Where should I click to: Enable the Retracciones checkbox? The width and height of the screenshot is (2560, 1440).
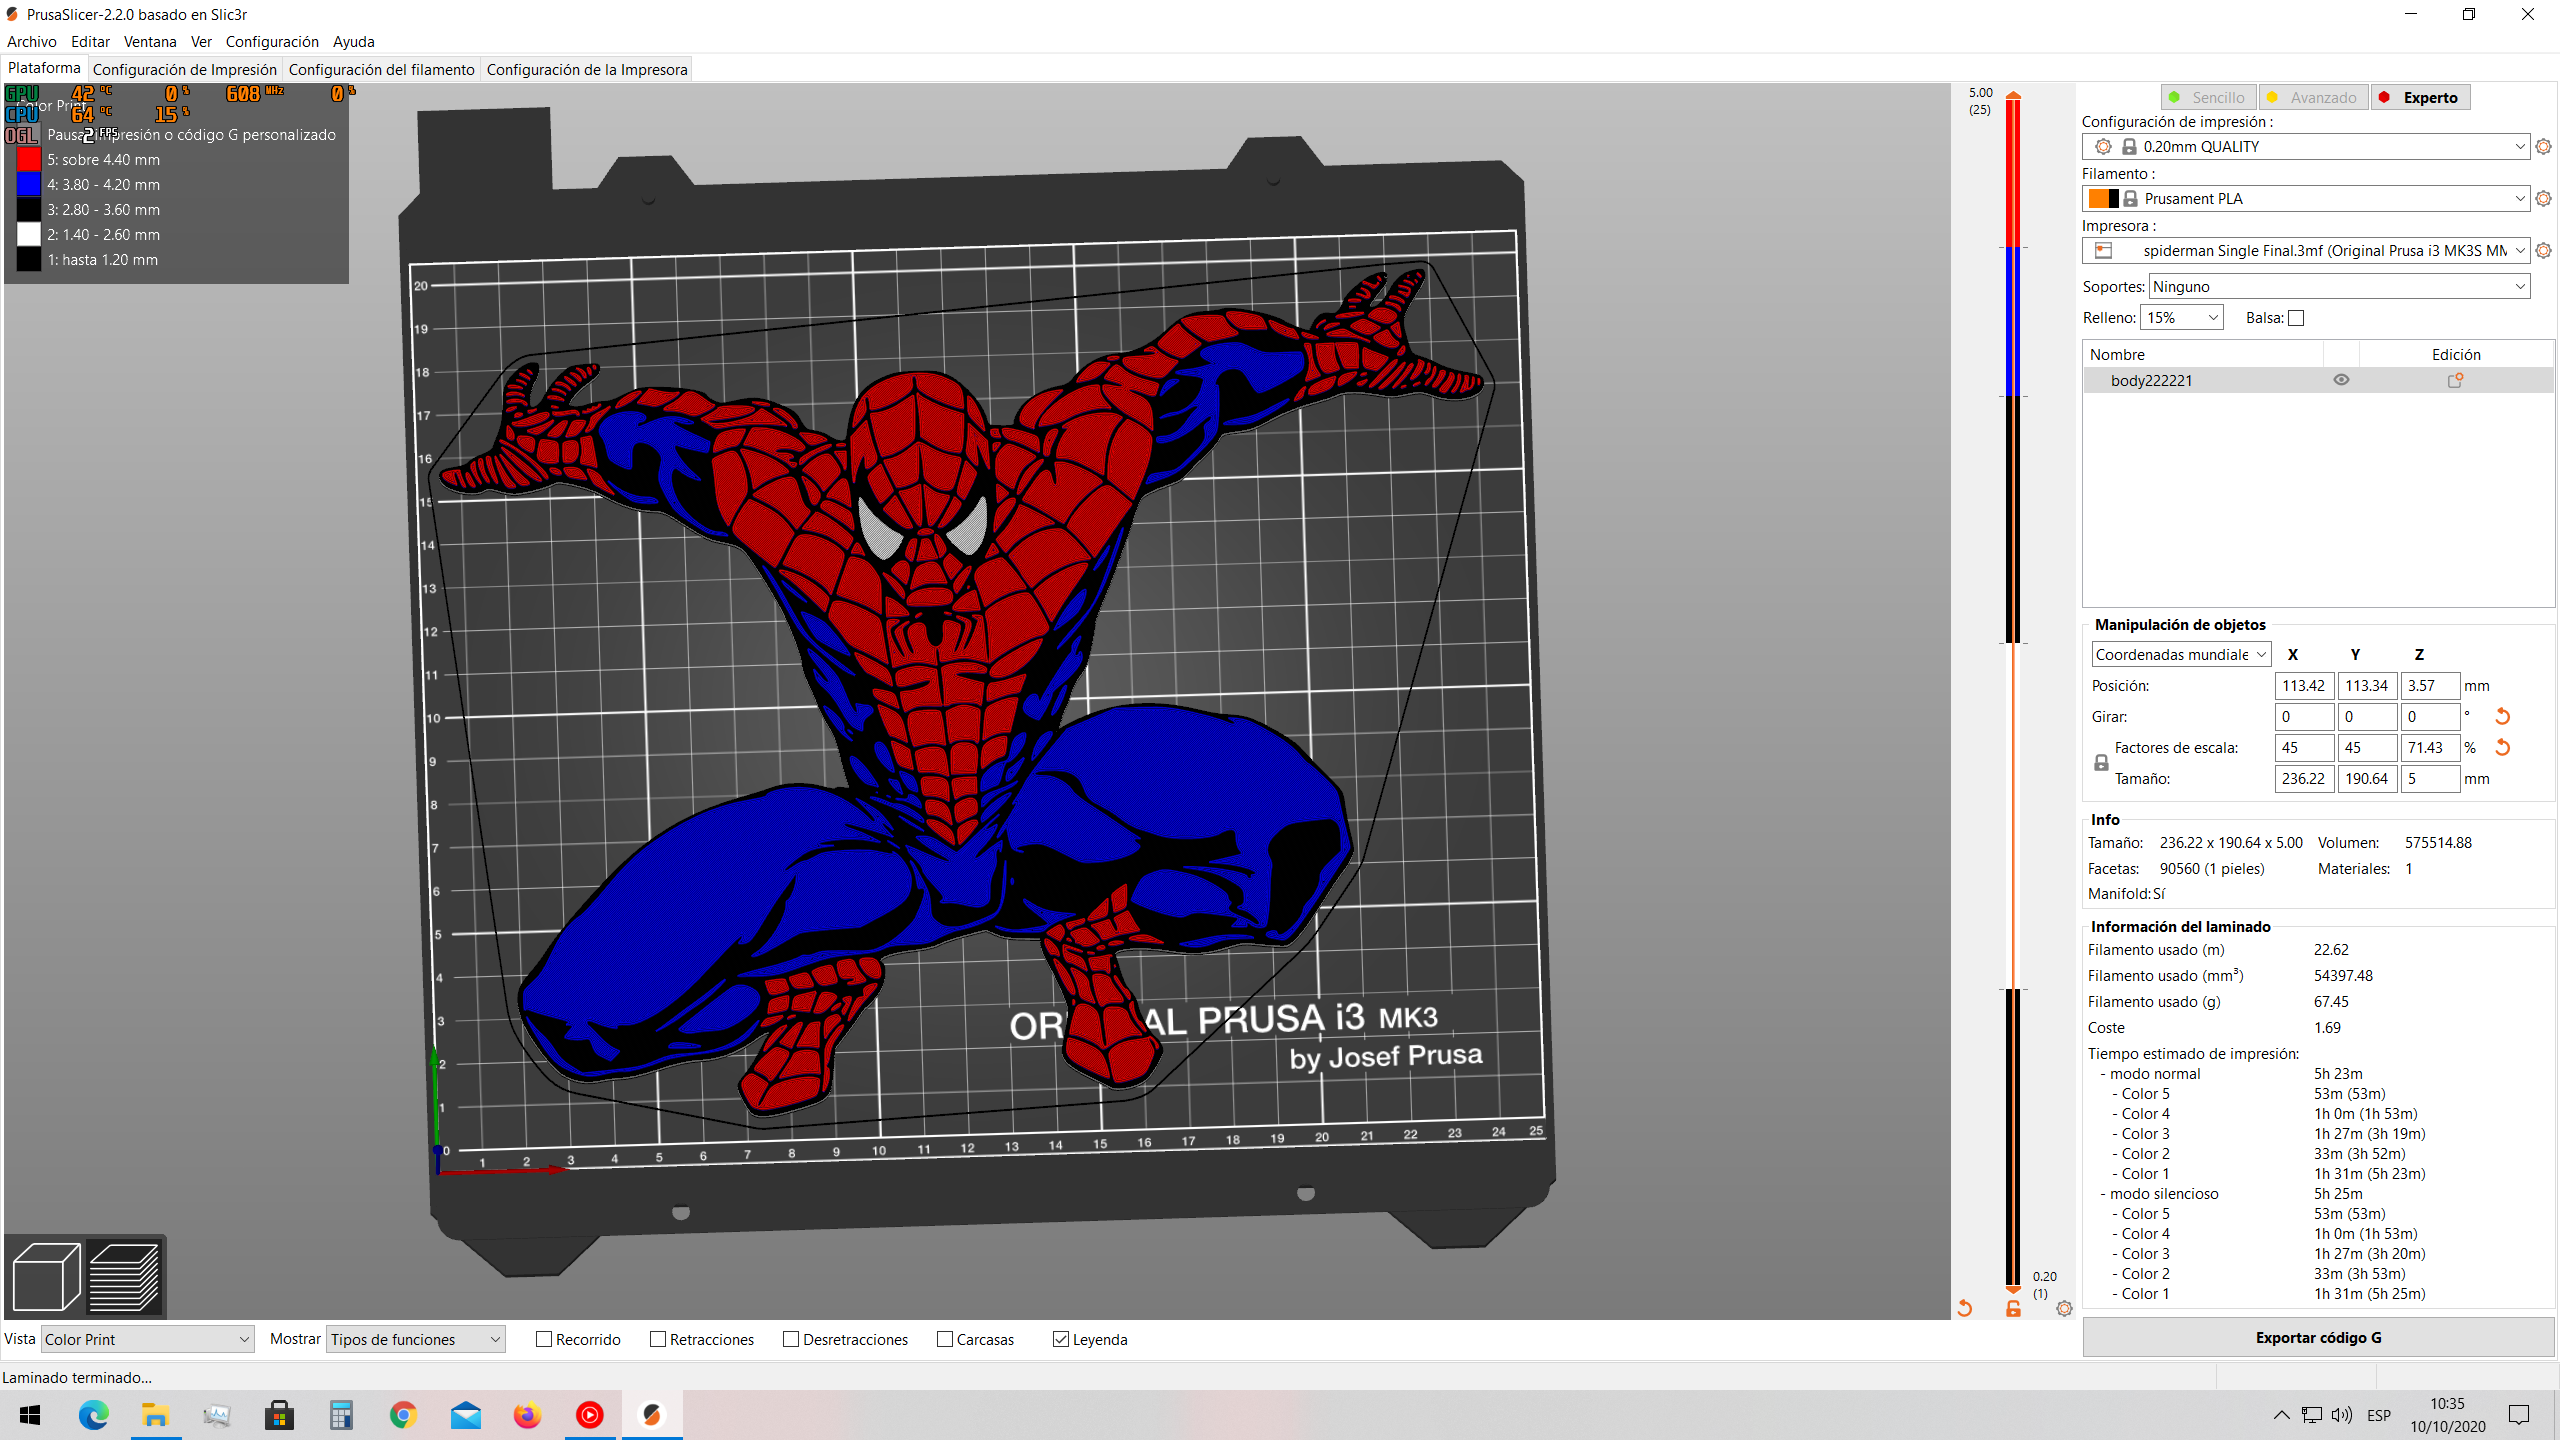tap(658, 1340)
